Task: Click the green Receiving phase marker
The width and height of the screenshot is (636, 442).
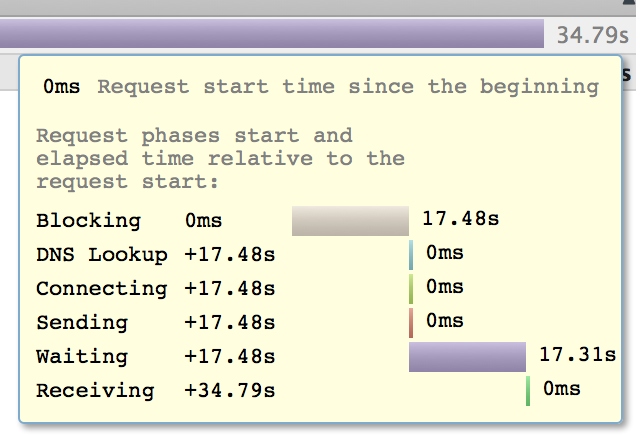Action: click(528, 391)
